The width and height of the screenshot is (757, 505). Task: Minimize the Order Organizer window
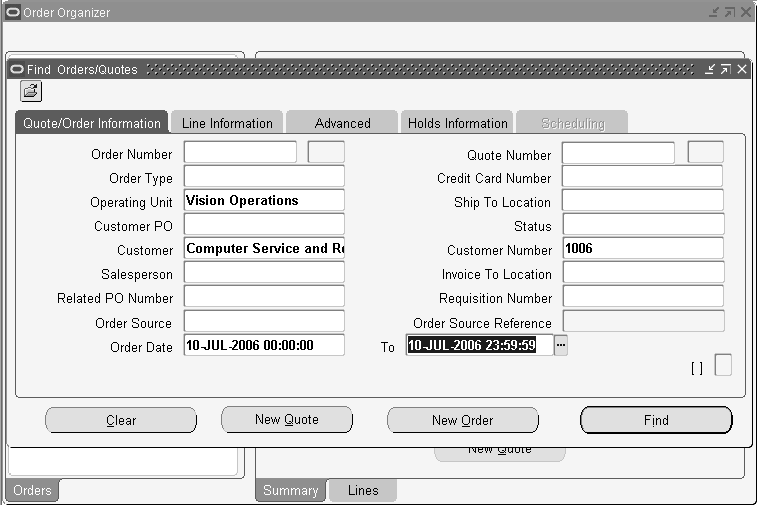(714, 12)
